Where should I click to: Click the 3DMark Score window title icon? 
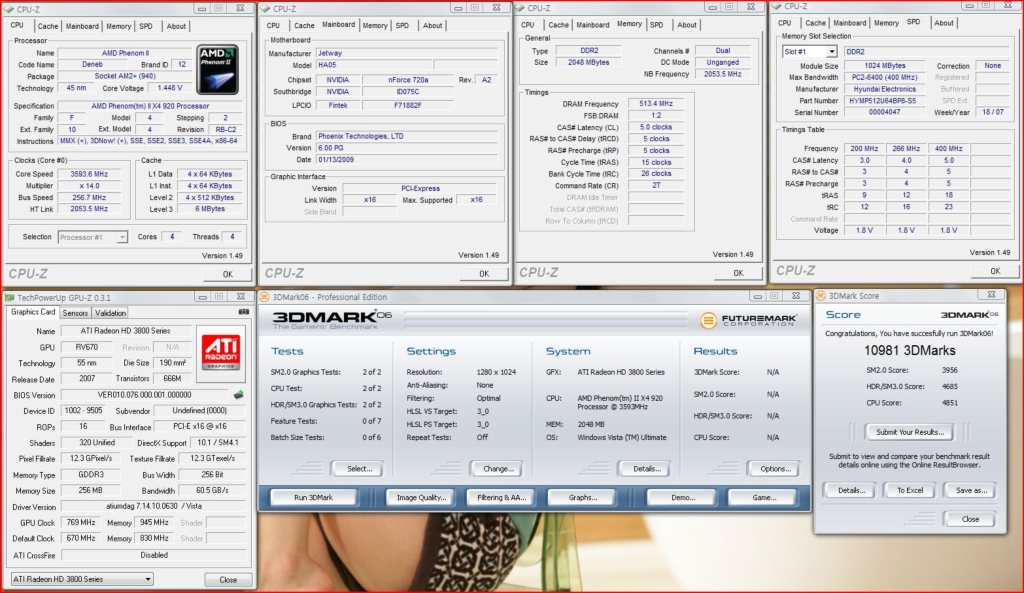822,296
